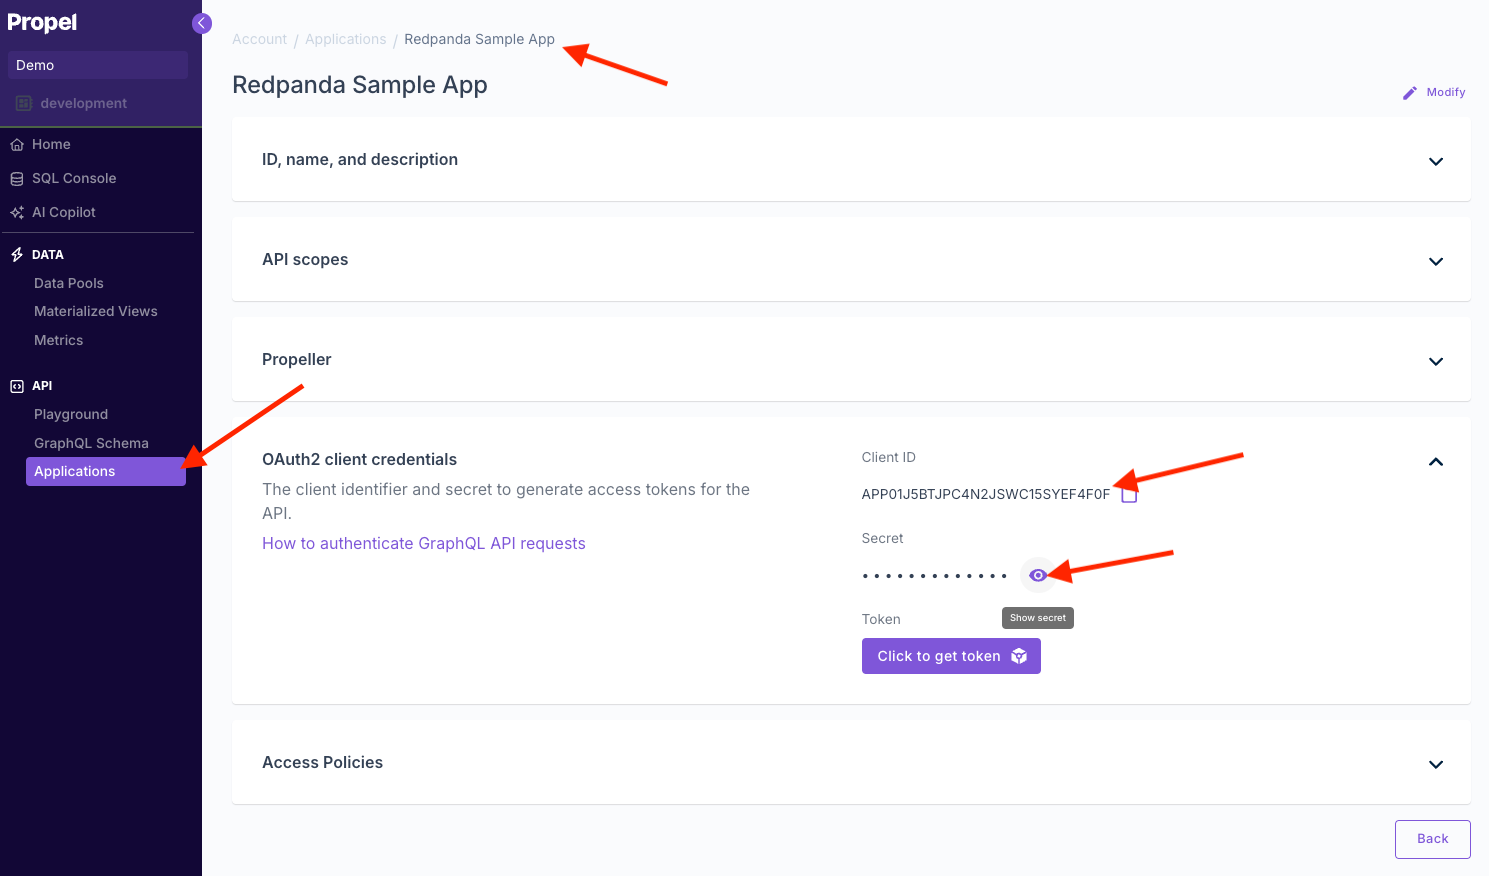
Task: Expand the API scopes section
Action: coord(1436,261)
